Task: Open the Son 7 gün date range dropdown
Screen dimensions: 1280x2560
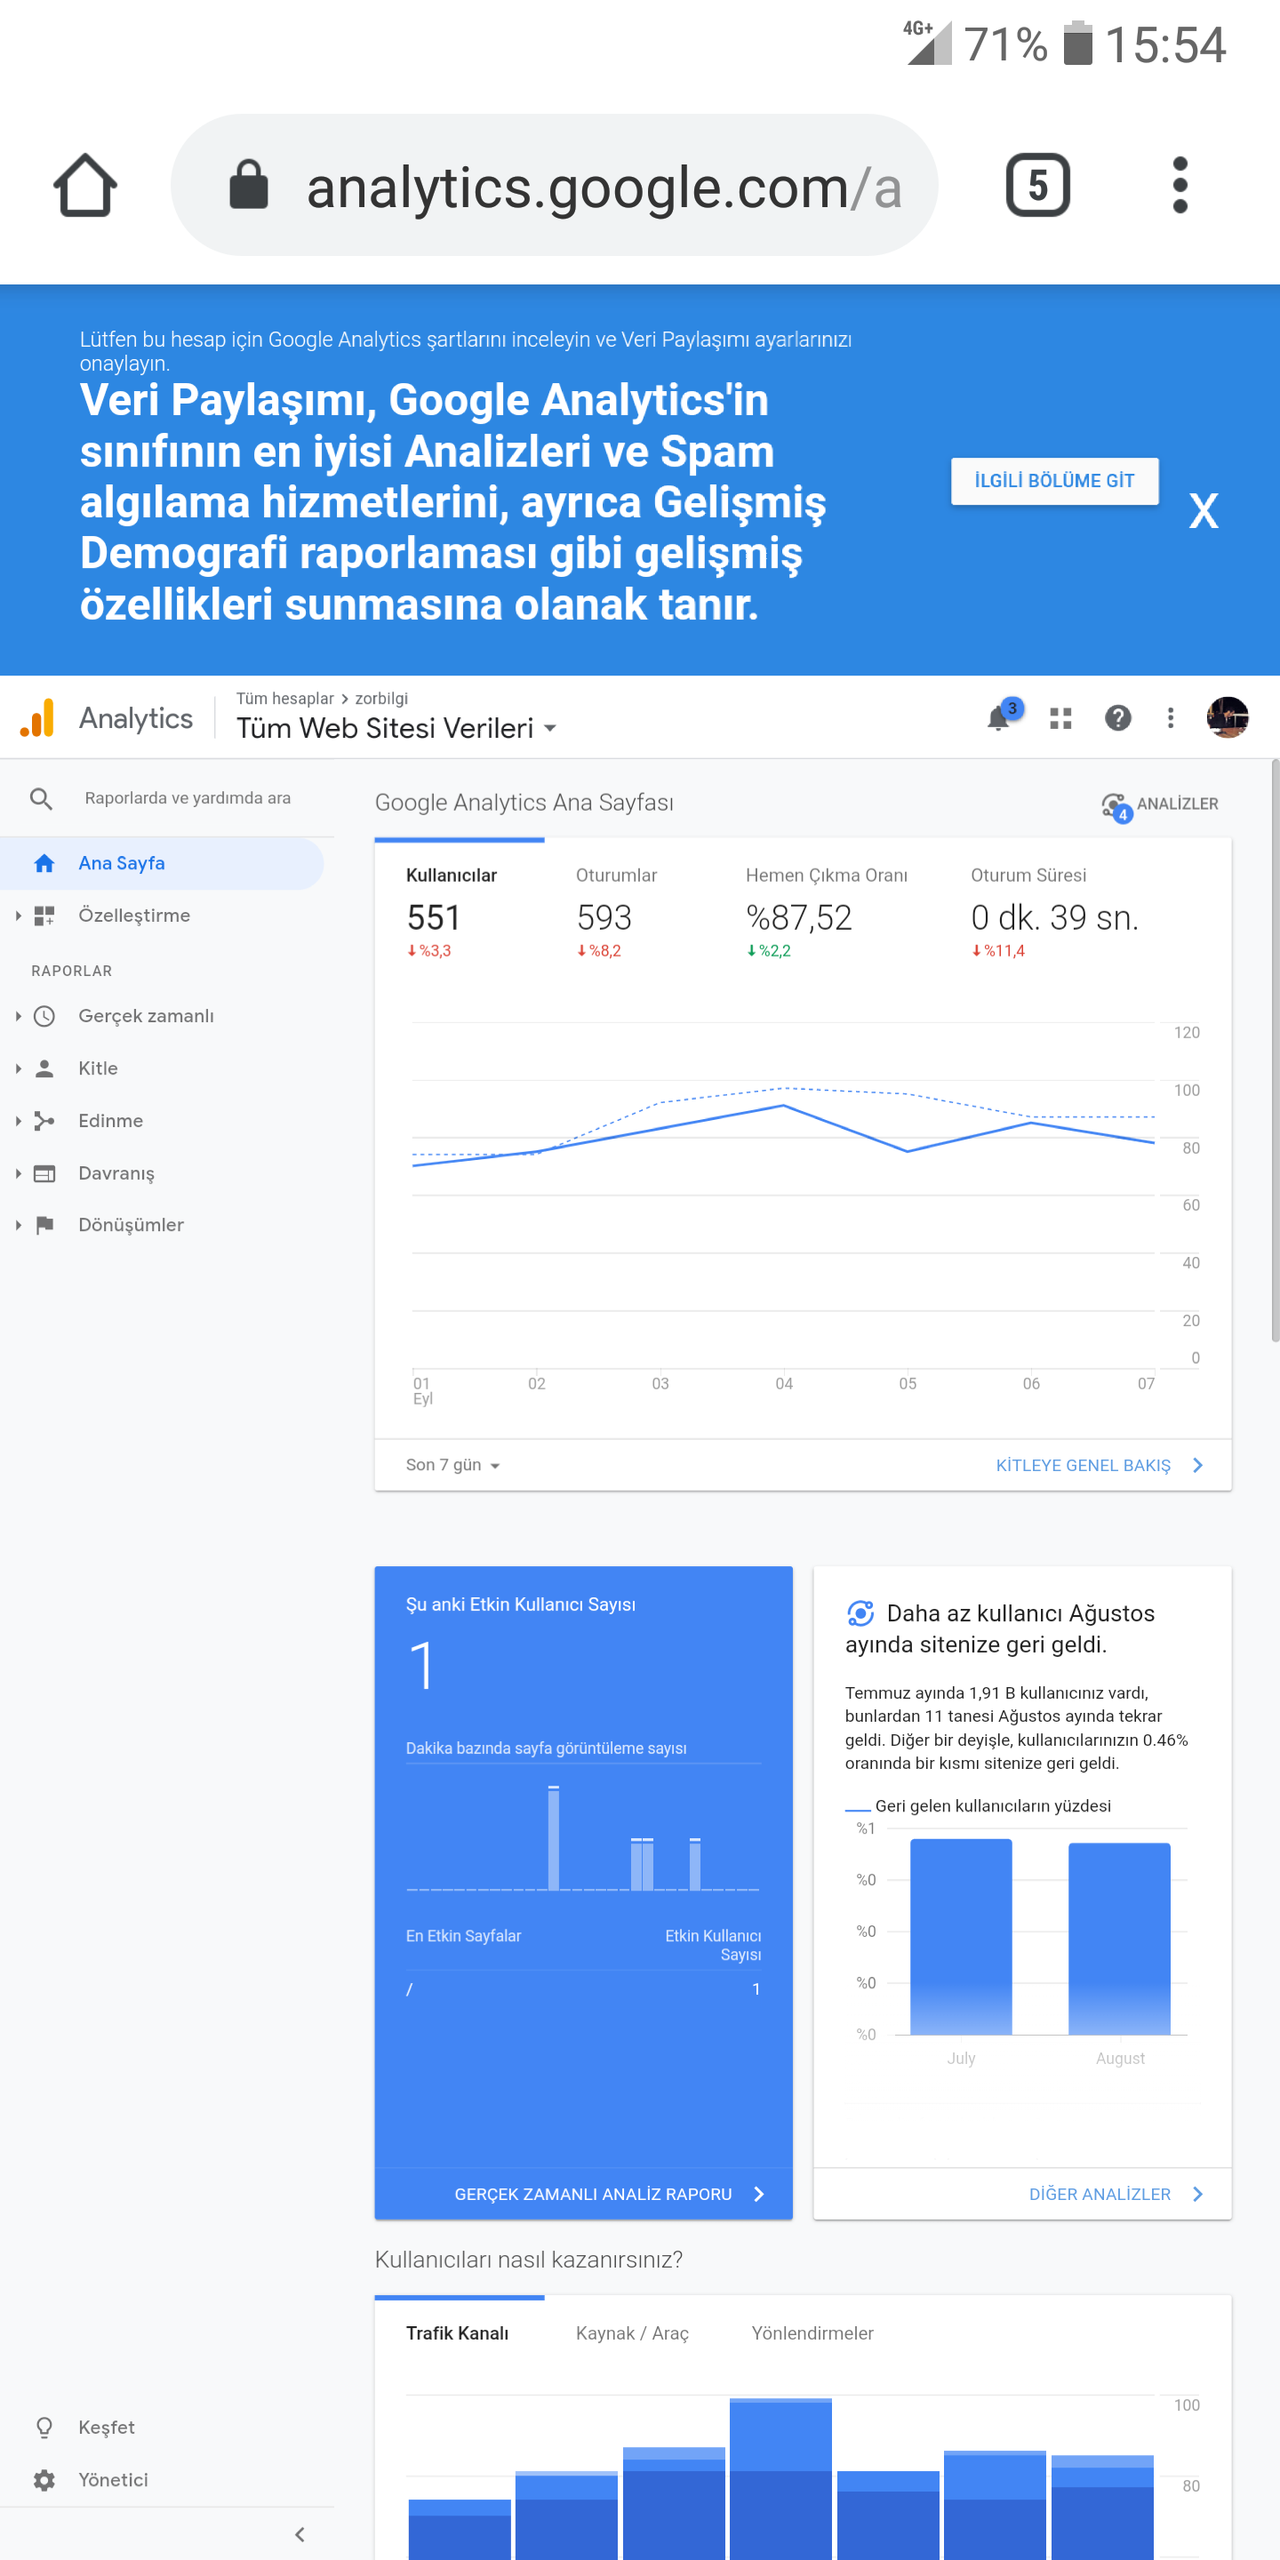Action: point(453,1465)
